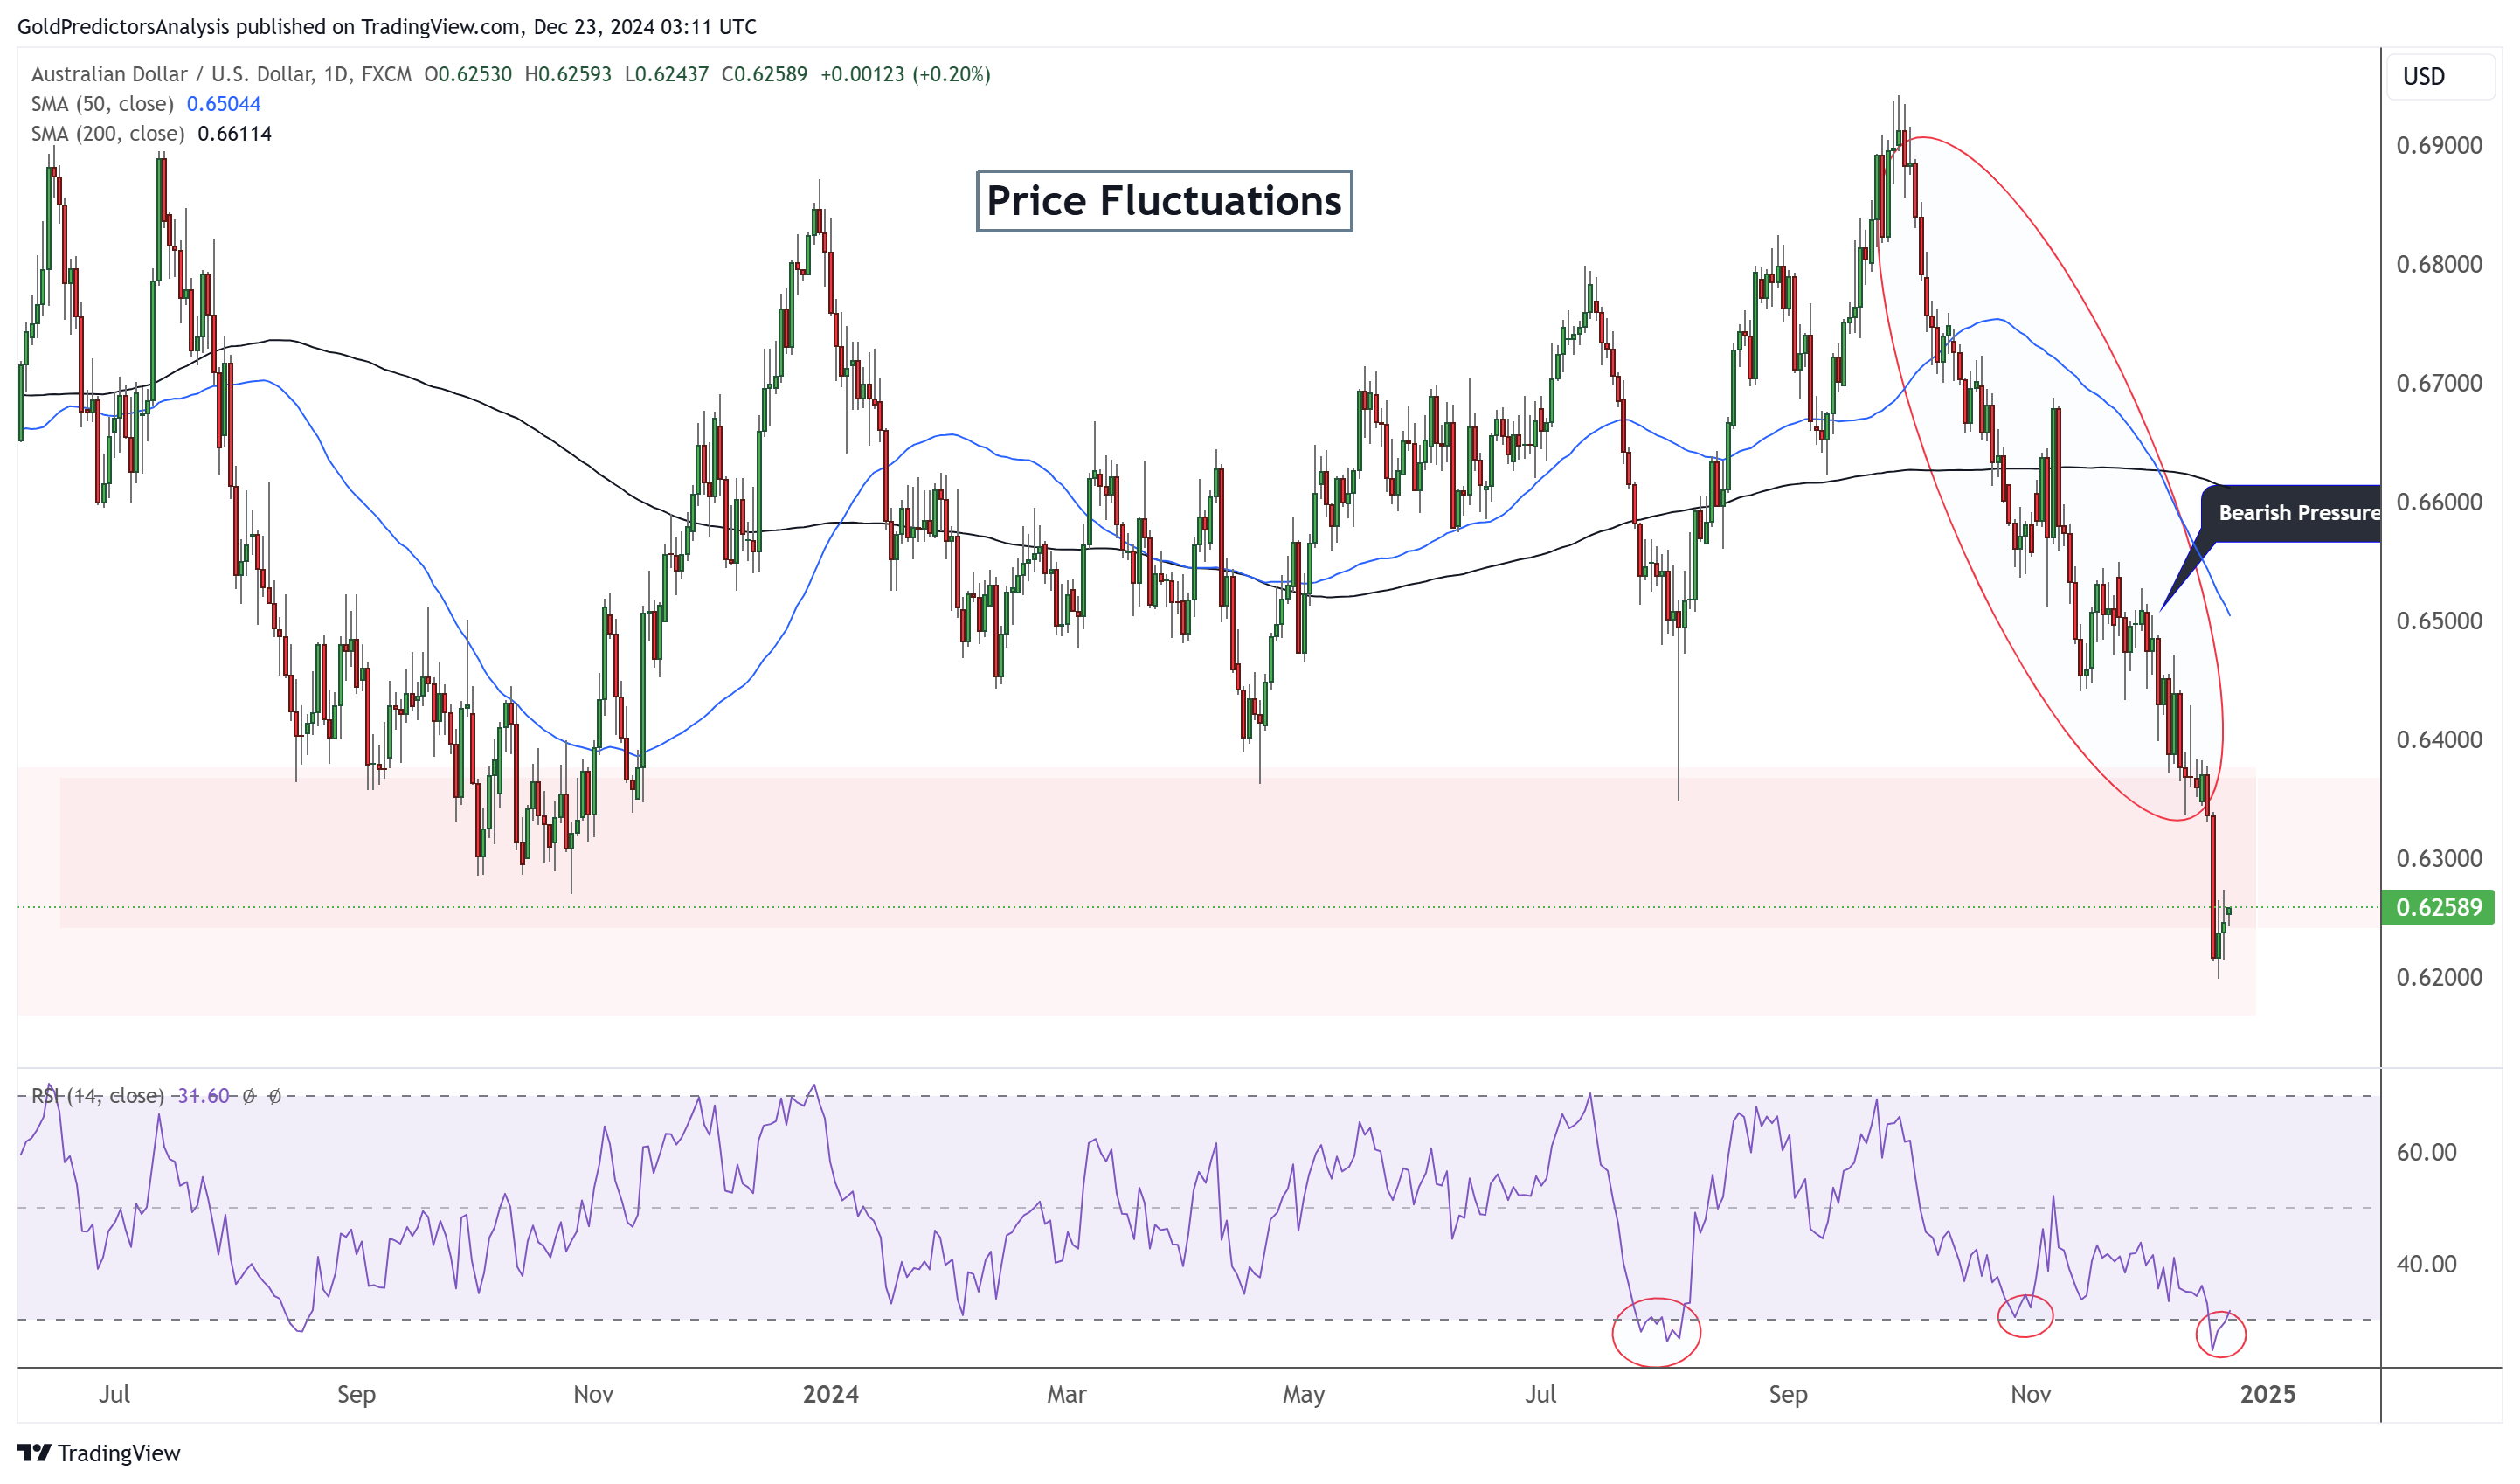Image resolution: width=2520 pixels, height=1484 pixels.
Task: Click the Australian Dollar / U.S. Dollar title
Action: click(172, 74)
